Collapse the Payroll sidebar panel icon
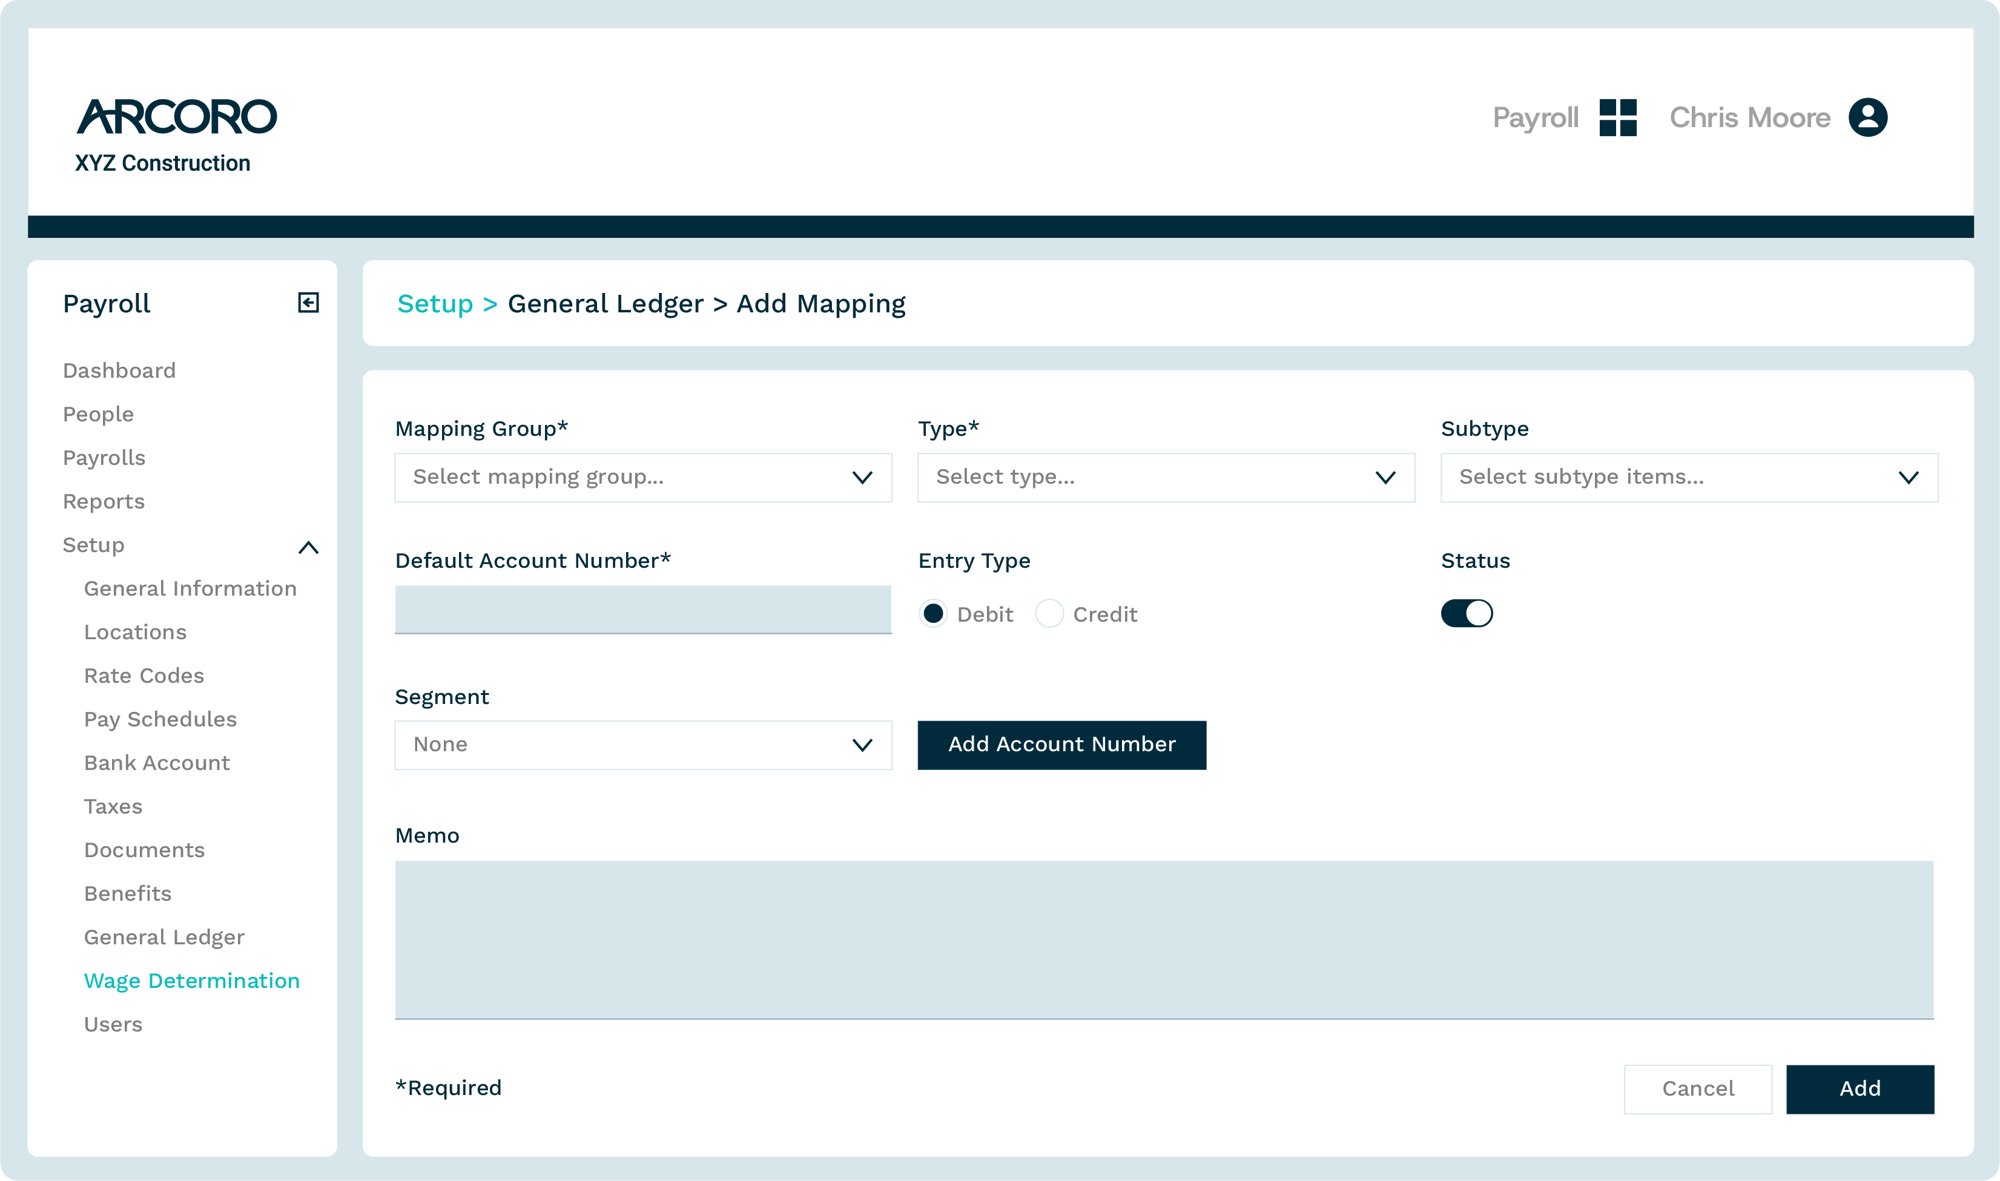This screenshot has height=1181, width=2000. (x=308, y=303)
